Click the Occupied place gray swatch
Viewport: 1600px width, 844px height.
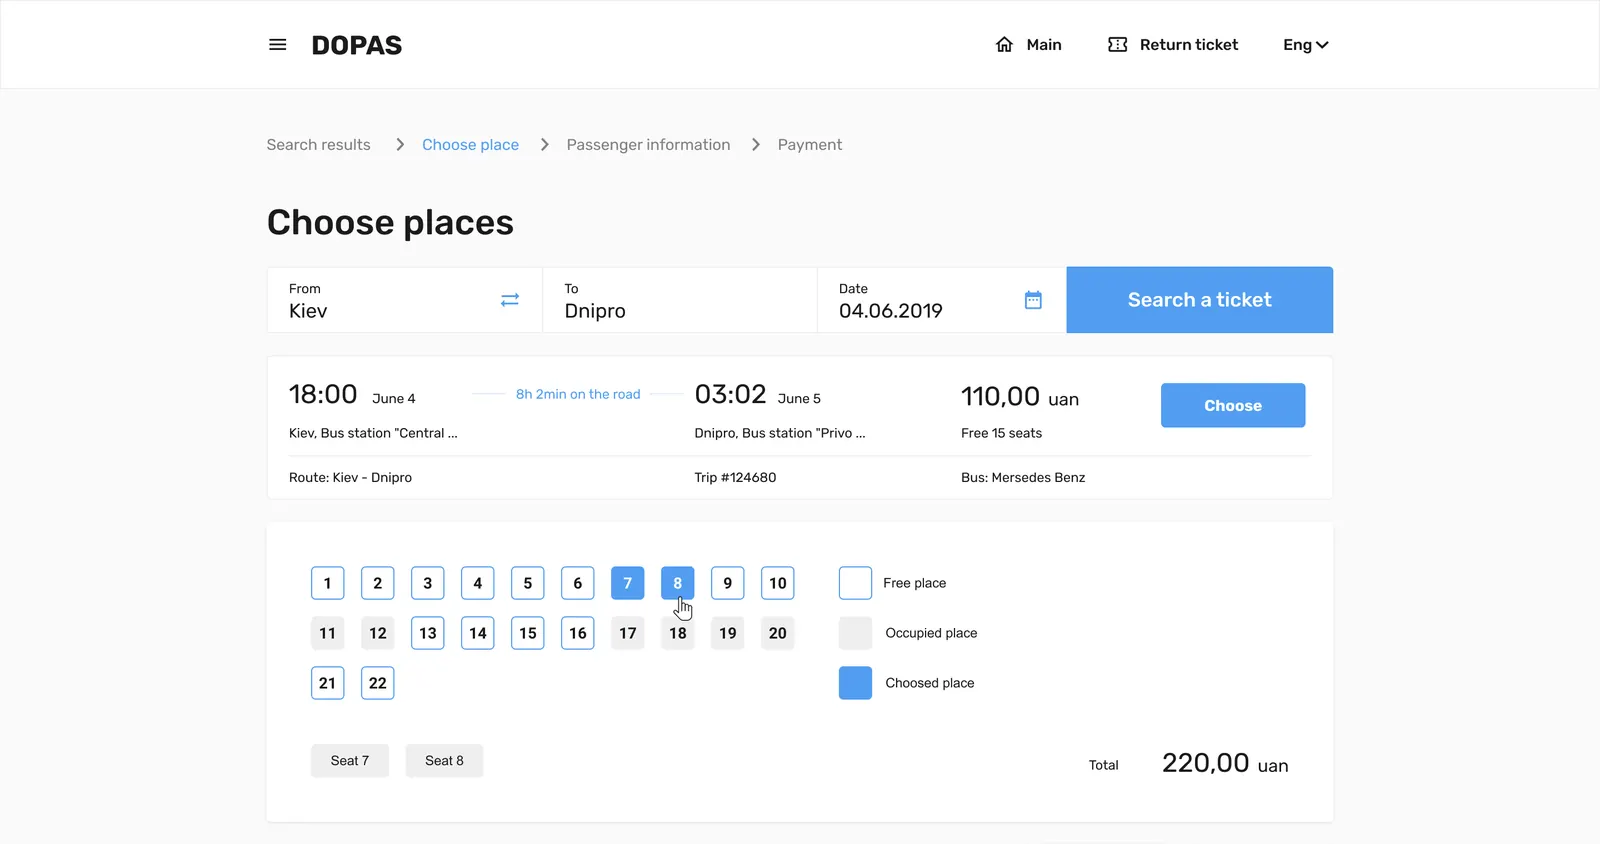(x=855, y=633)
